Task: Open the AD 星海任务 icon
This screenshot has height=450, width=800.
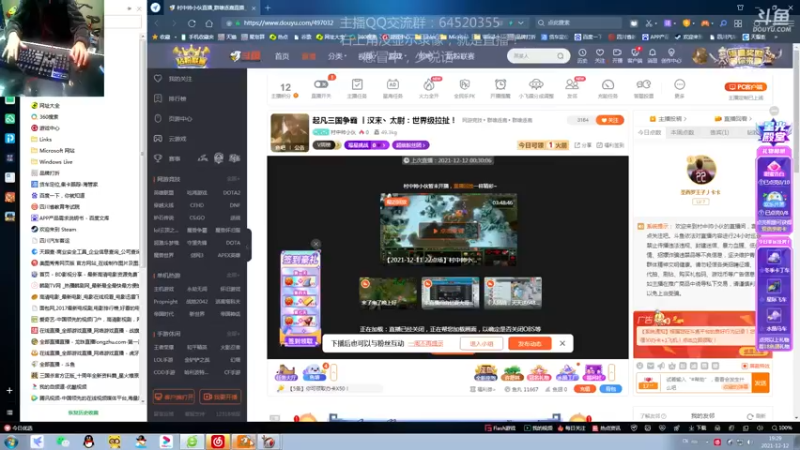Action: (392, 84)
